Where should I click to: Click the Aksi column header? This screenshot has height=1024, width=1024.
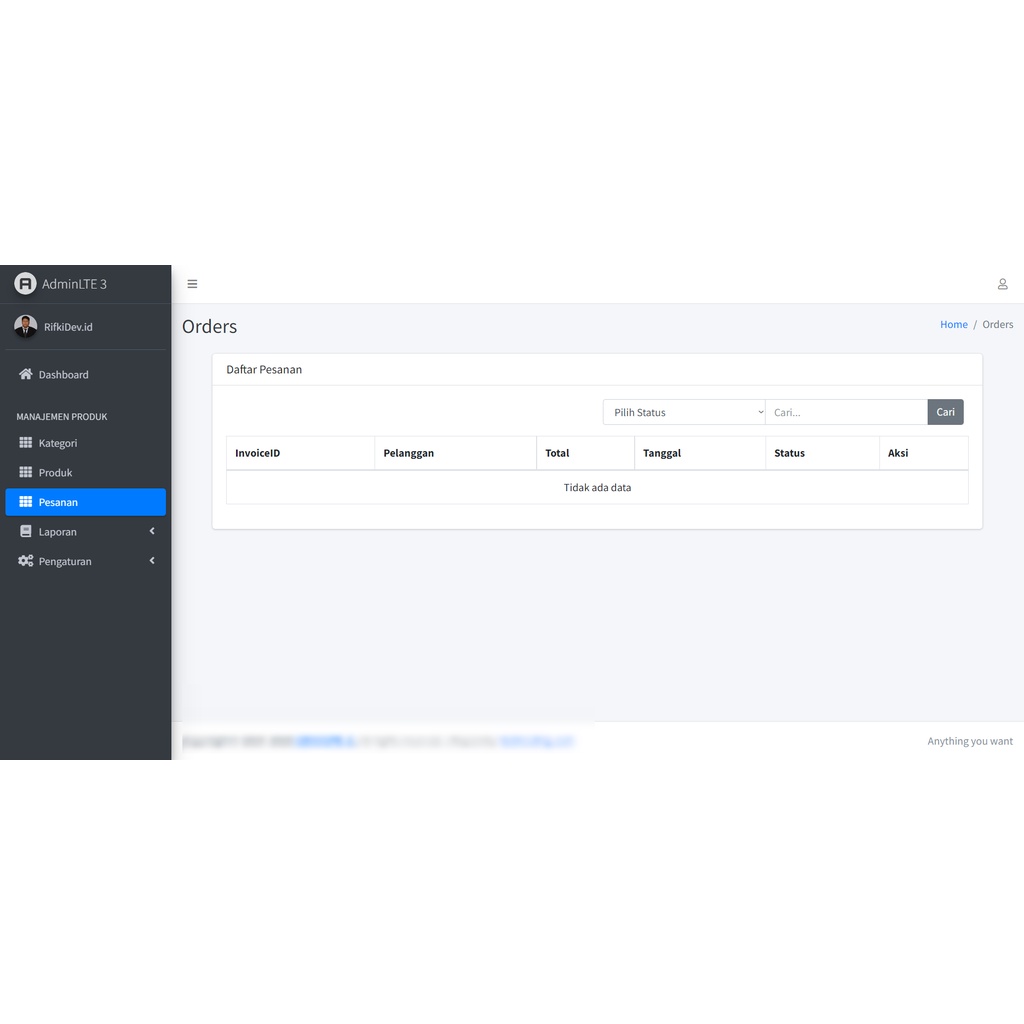[x=924, y=453]
